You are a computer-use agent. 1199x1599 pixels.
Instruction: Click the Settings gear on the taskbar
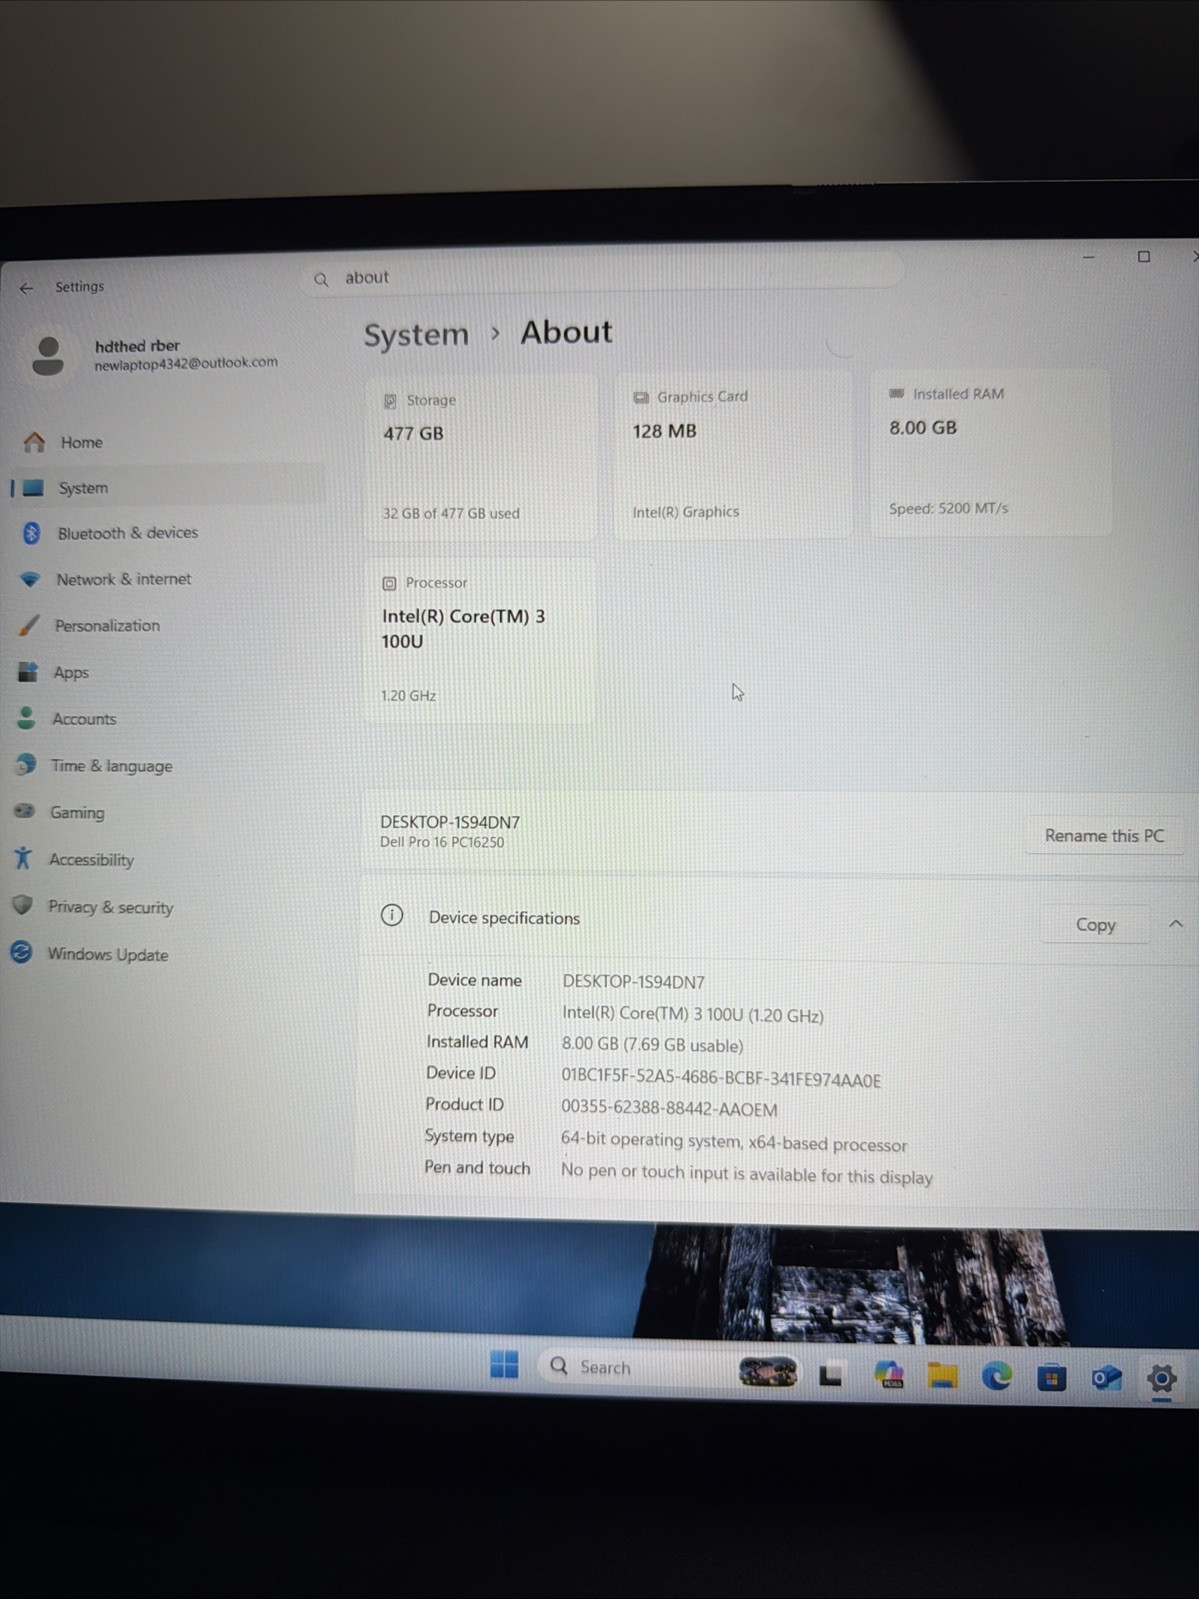click(x=1161, y=1380)
